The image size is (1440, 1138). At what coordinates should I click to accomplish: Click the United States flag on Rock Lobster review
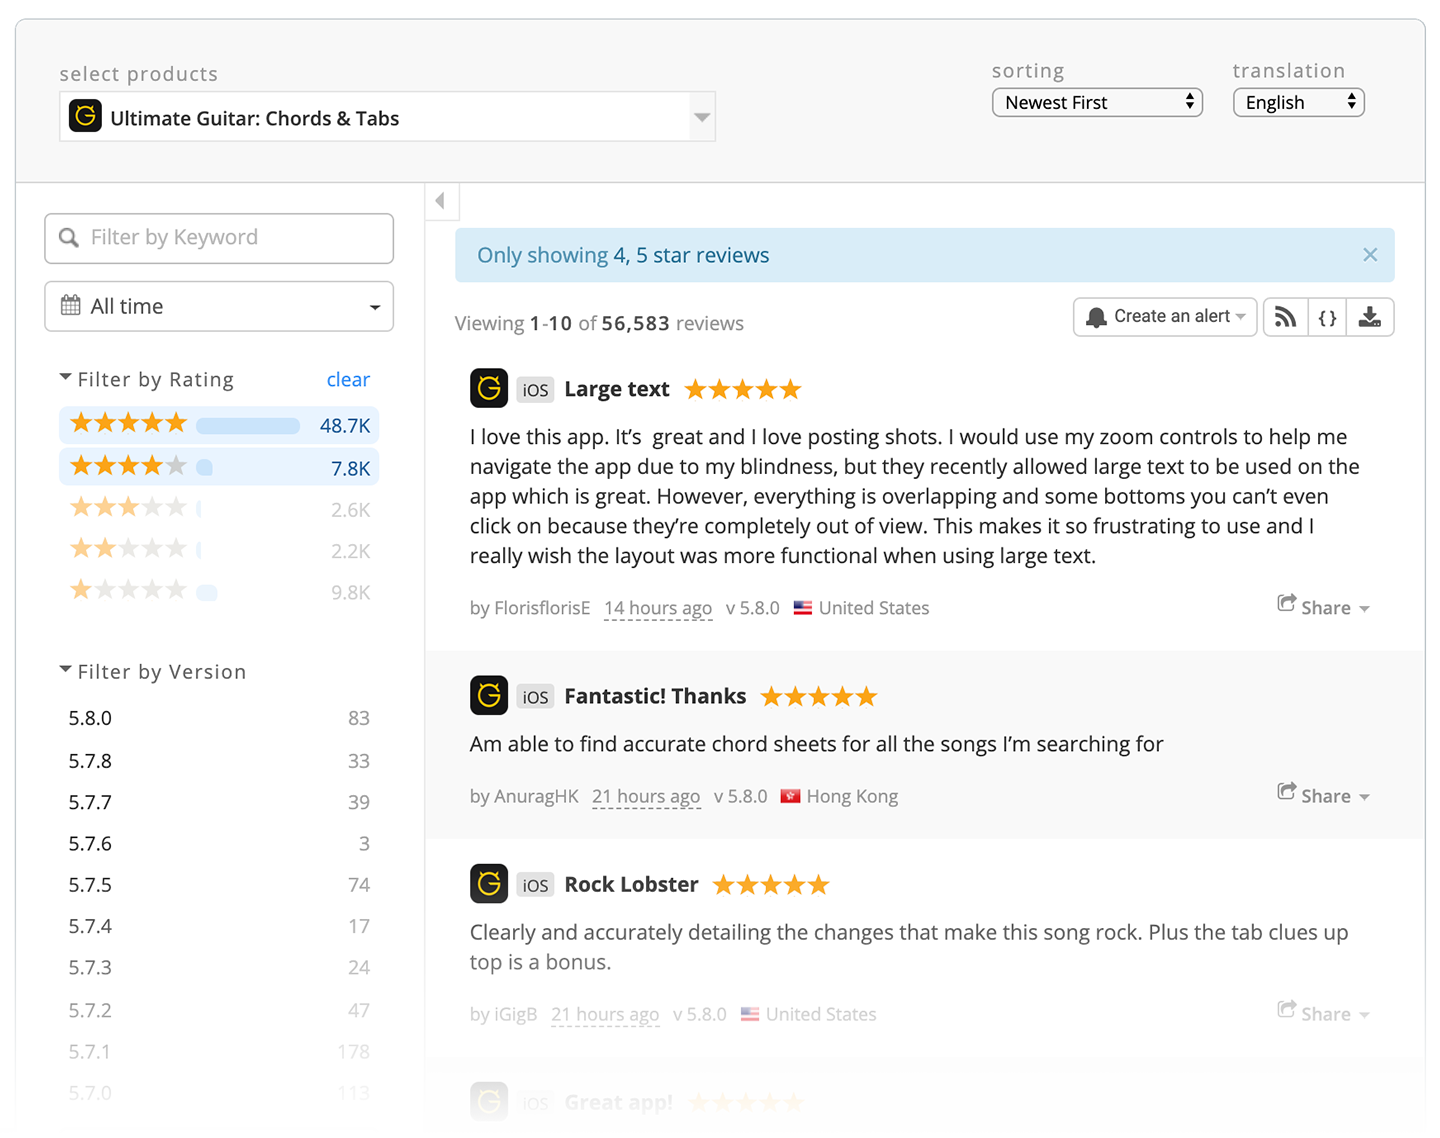pos(750,1014)
